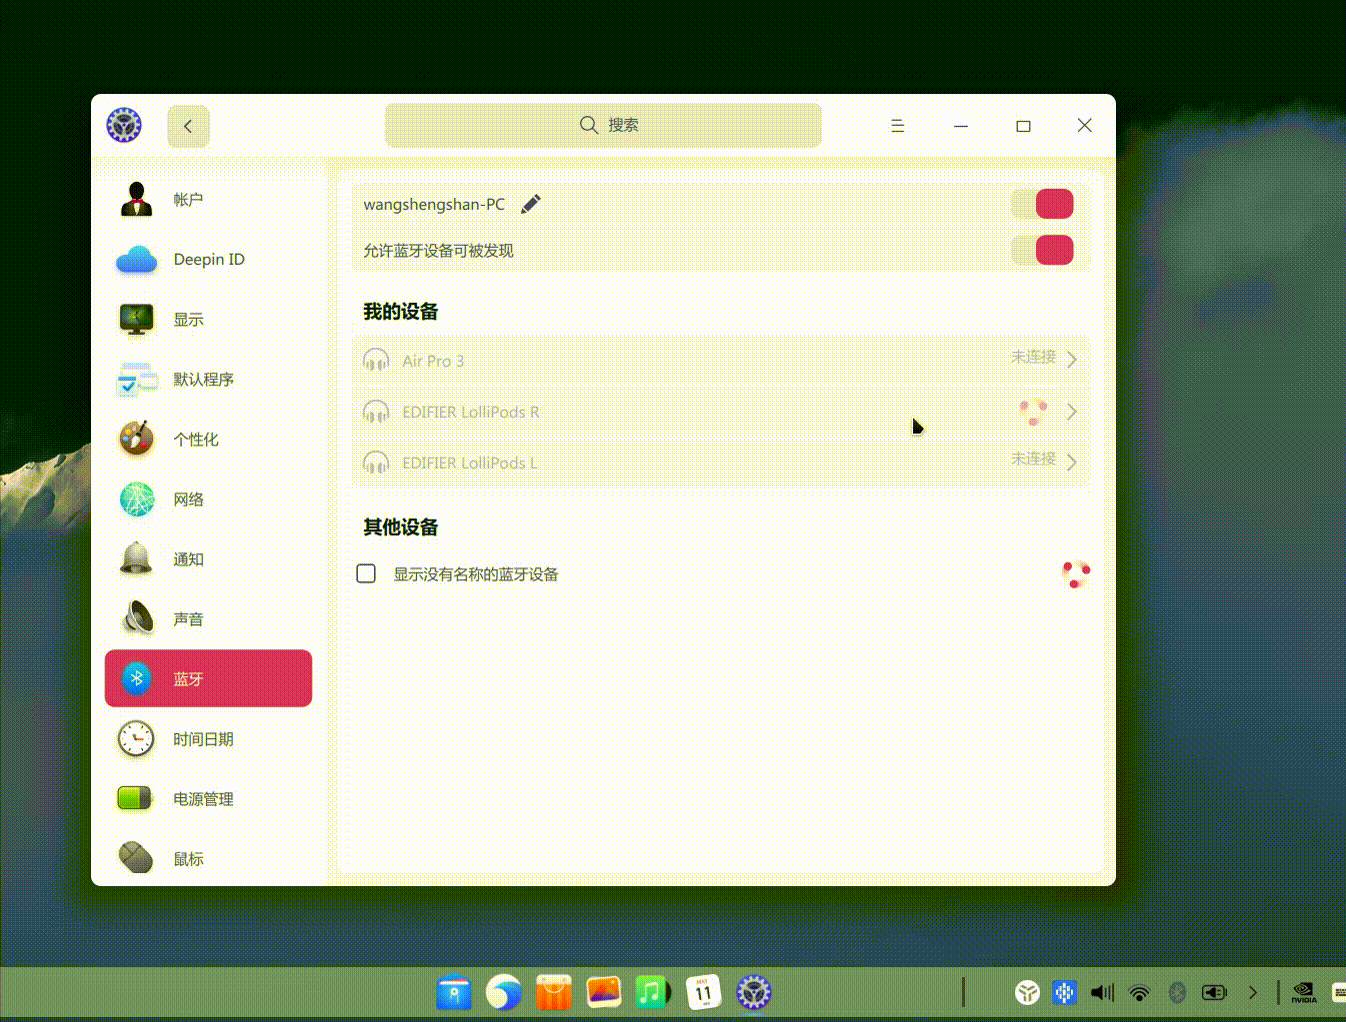Click inside the search input field

click(603, 125)
